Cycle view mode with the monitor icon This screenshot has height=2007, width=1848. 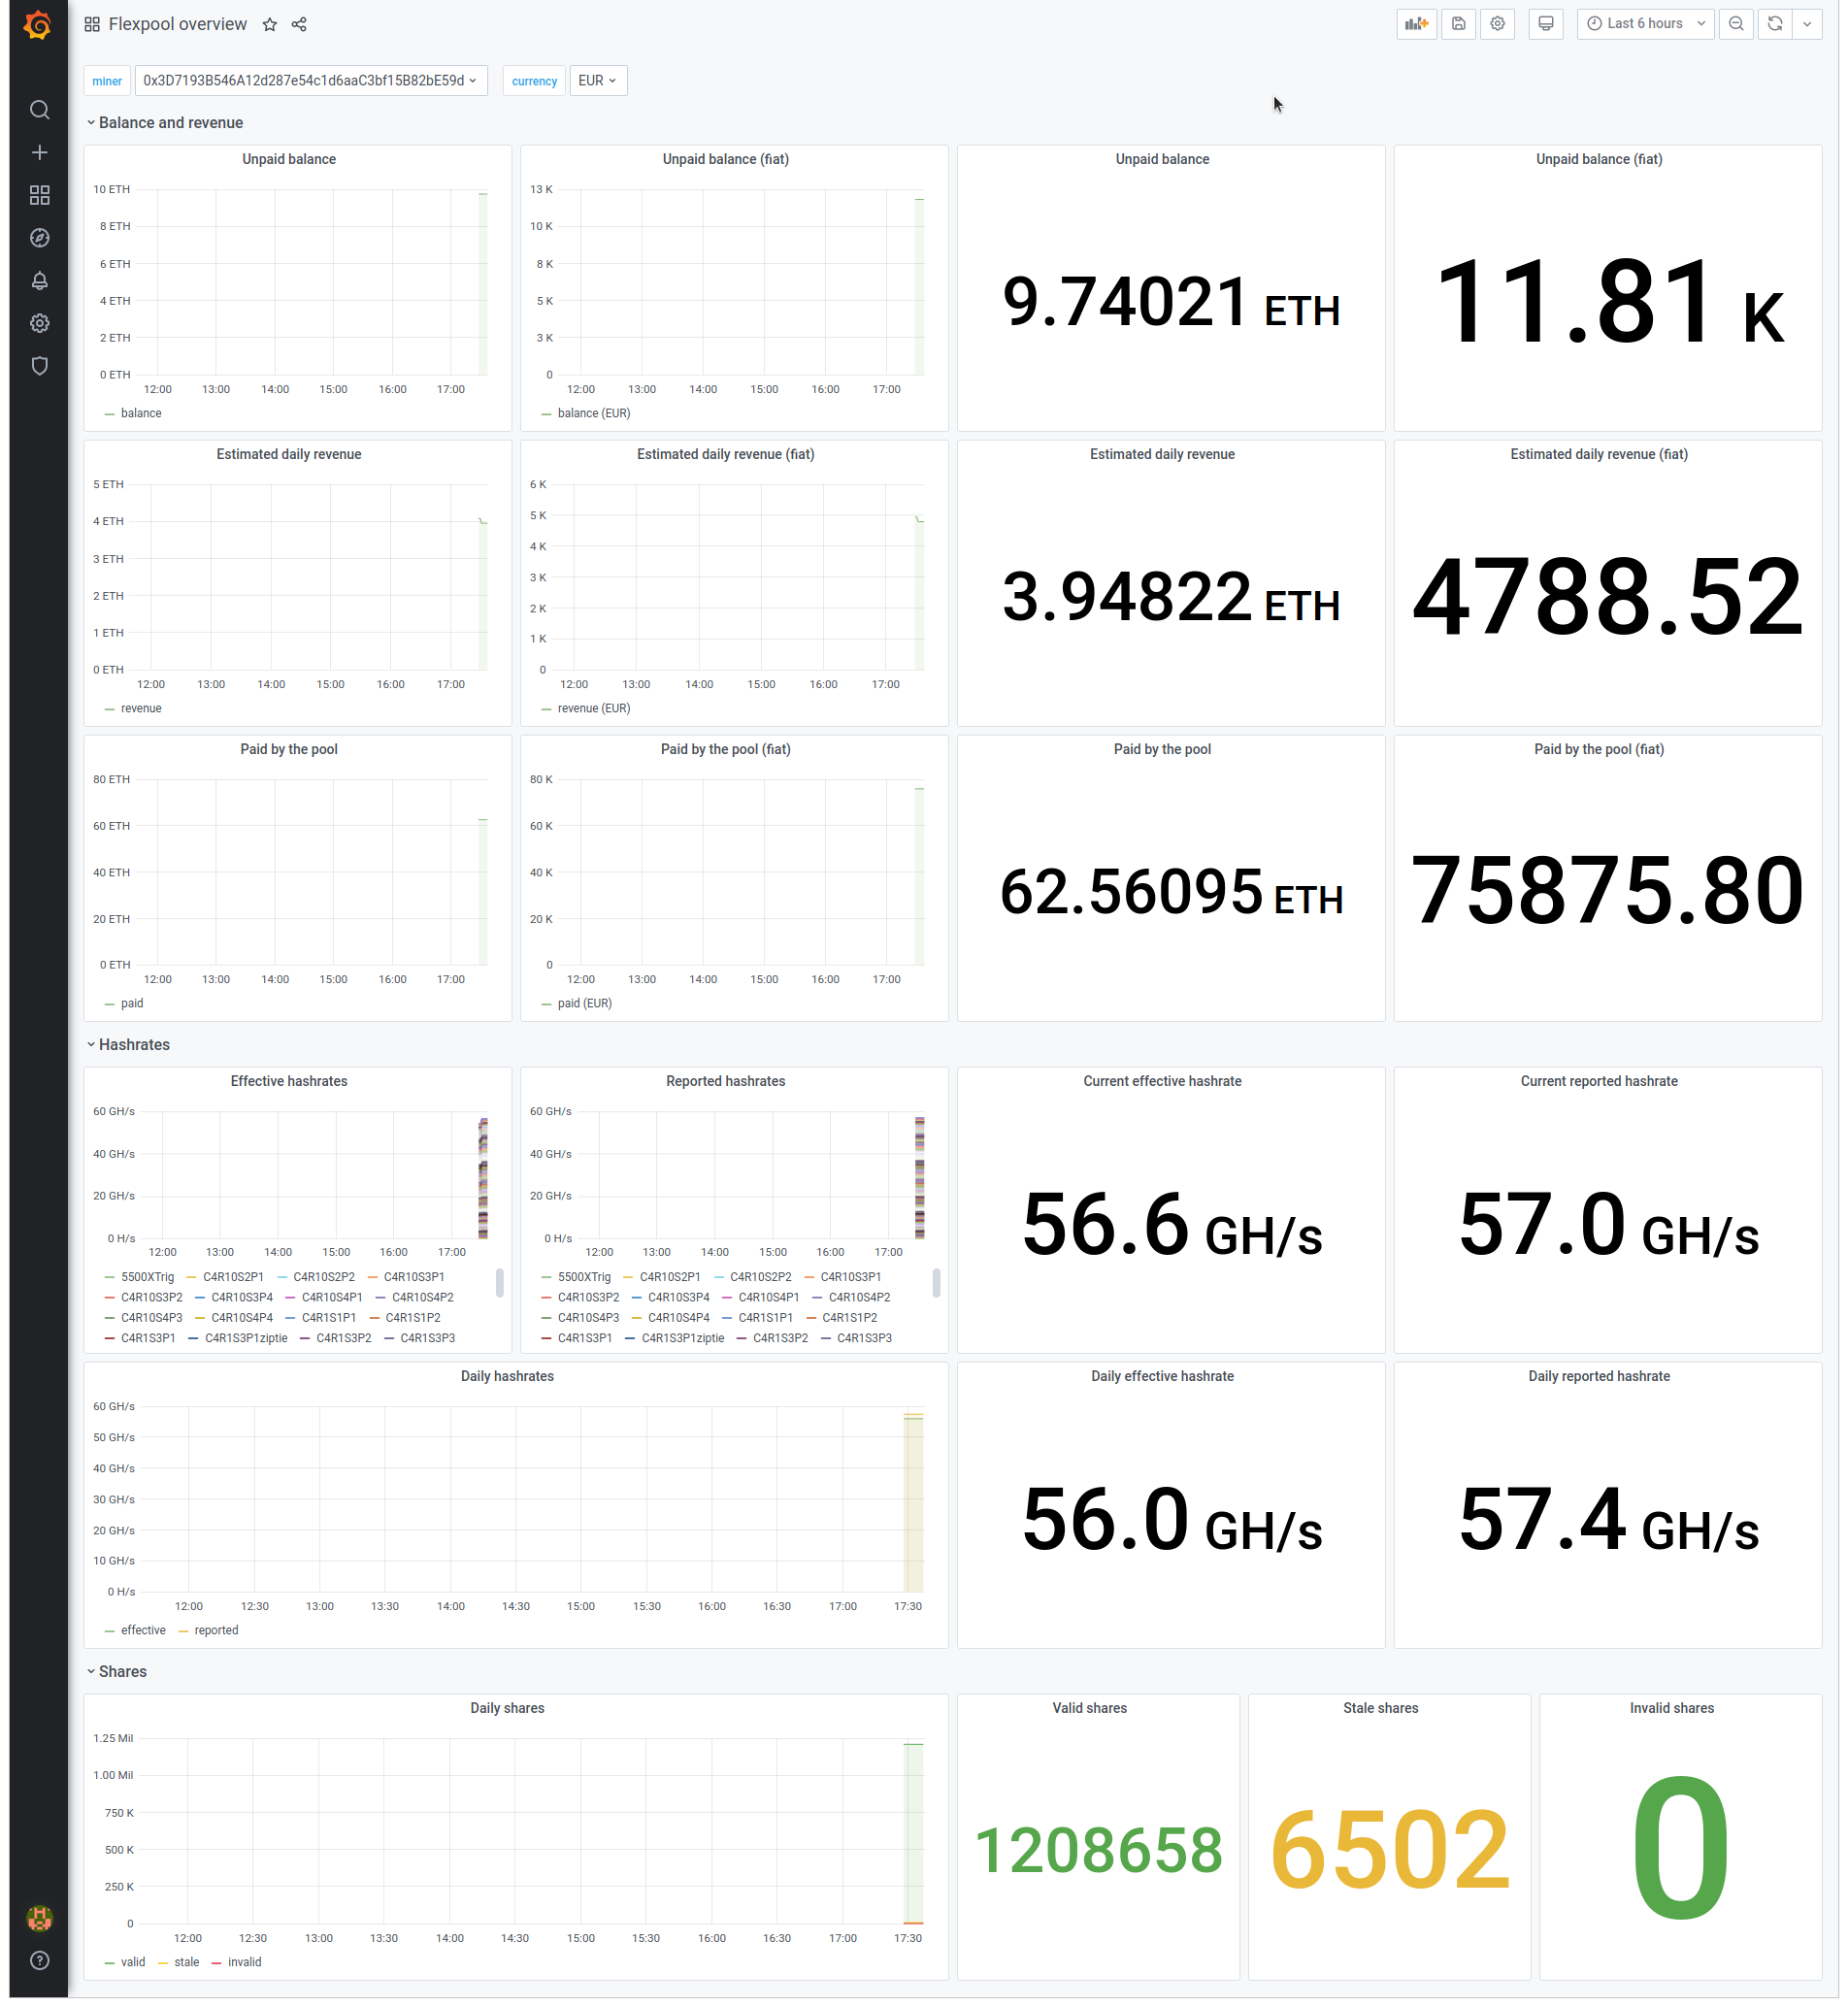[1548, 24]
